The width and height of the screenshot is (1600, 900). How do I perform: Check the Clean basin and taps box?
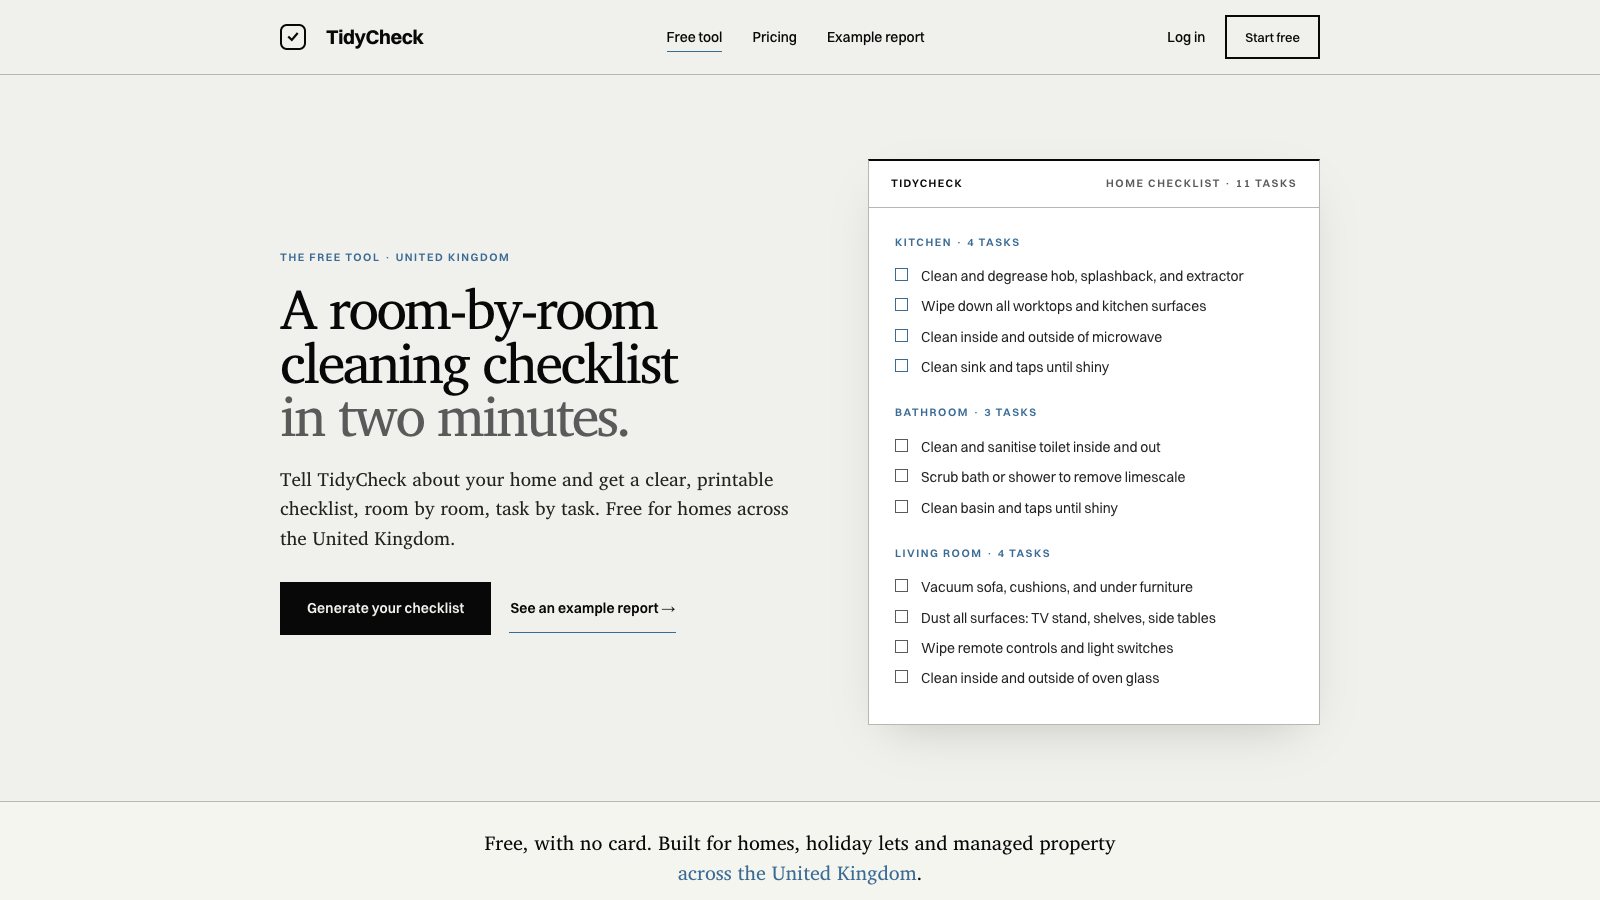point(901,507)
